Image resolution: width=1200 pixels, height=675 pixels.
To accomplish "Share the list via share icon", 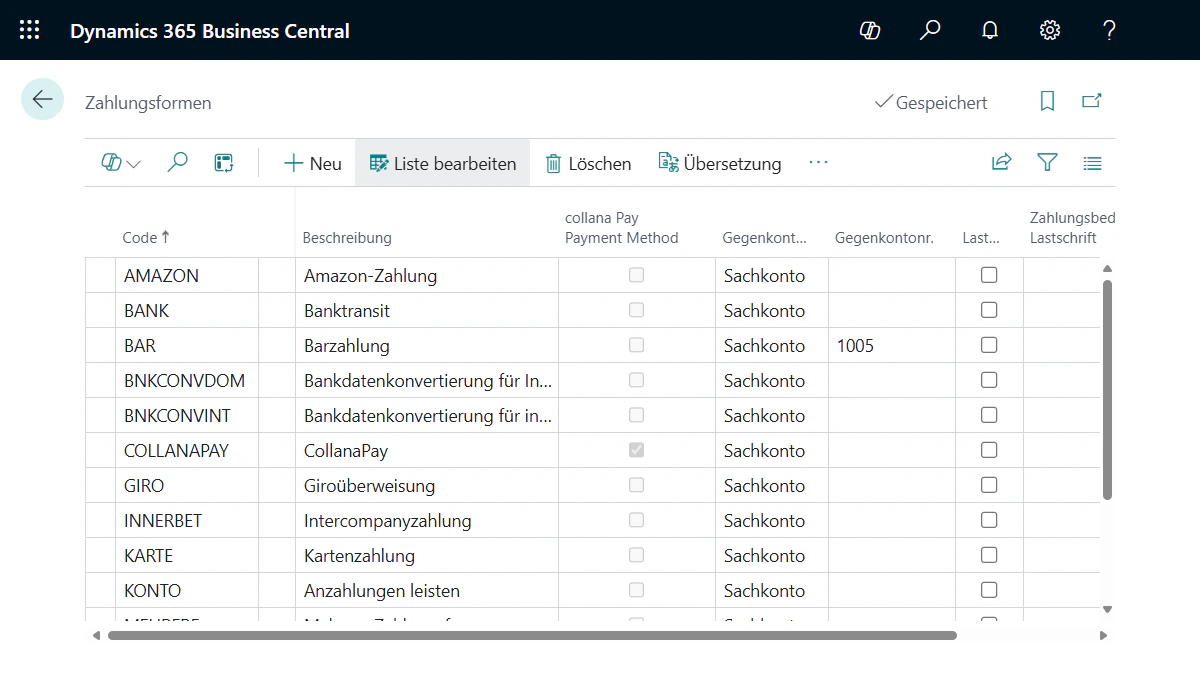I will click(x=1001, y=162).
